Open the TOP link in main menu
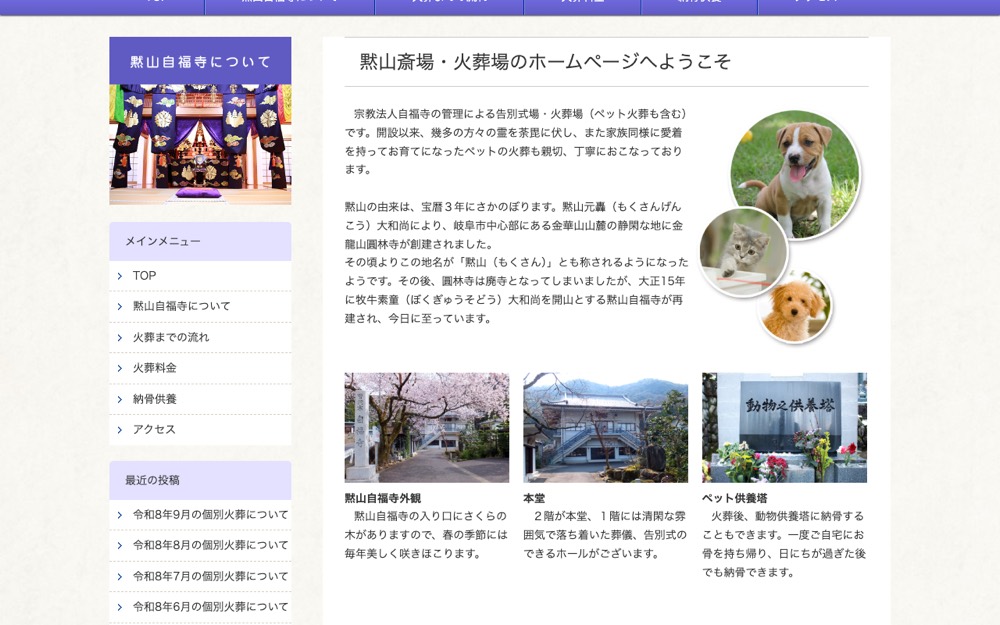This screenshot has height=625, width=1000. (144, 276)
